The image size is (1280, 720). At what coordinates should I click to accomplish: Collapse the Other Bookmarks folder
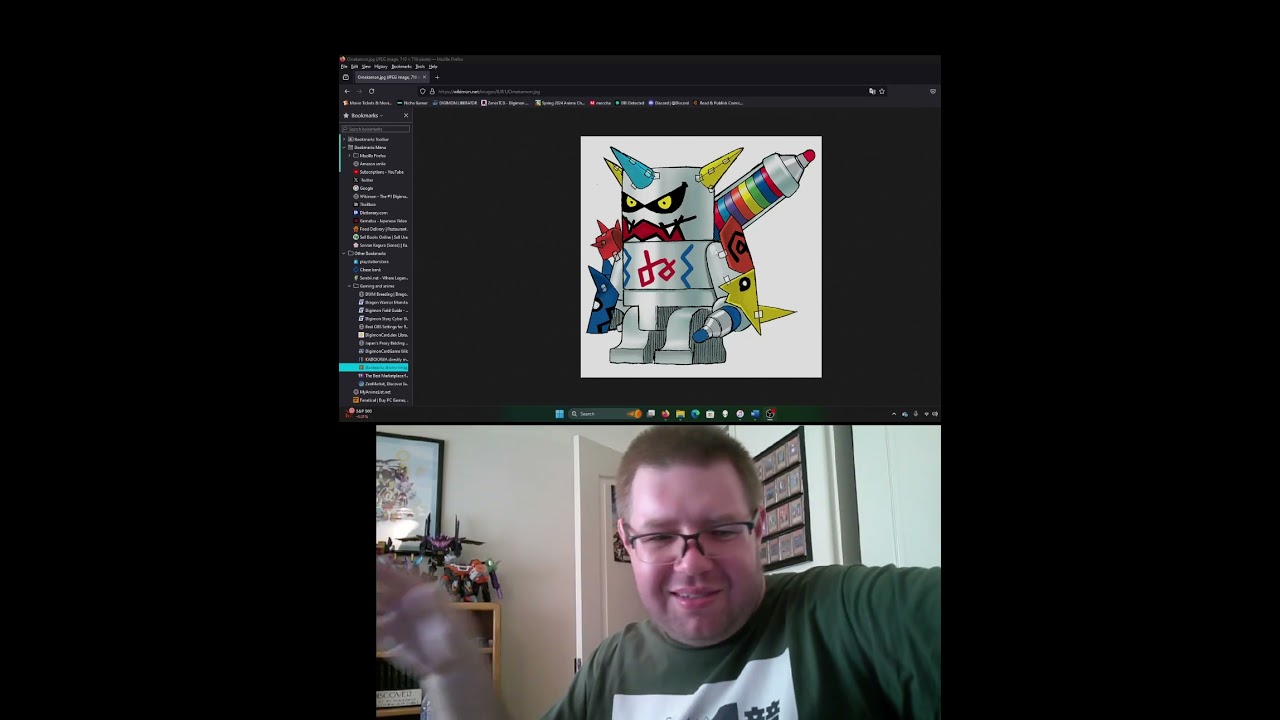(344, 253)
